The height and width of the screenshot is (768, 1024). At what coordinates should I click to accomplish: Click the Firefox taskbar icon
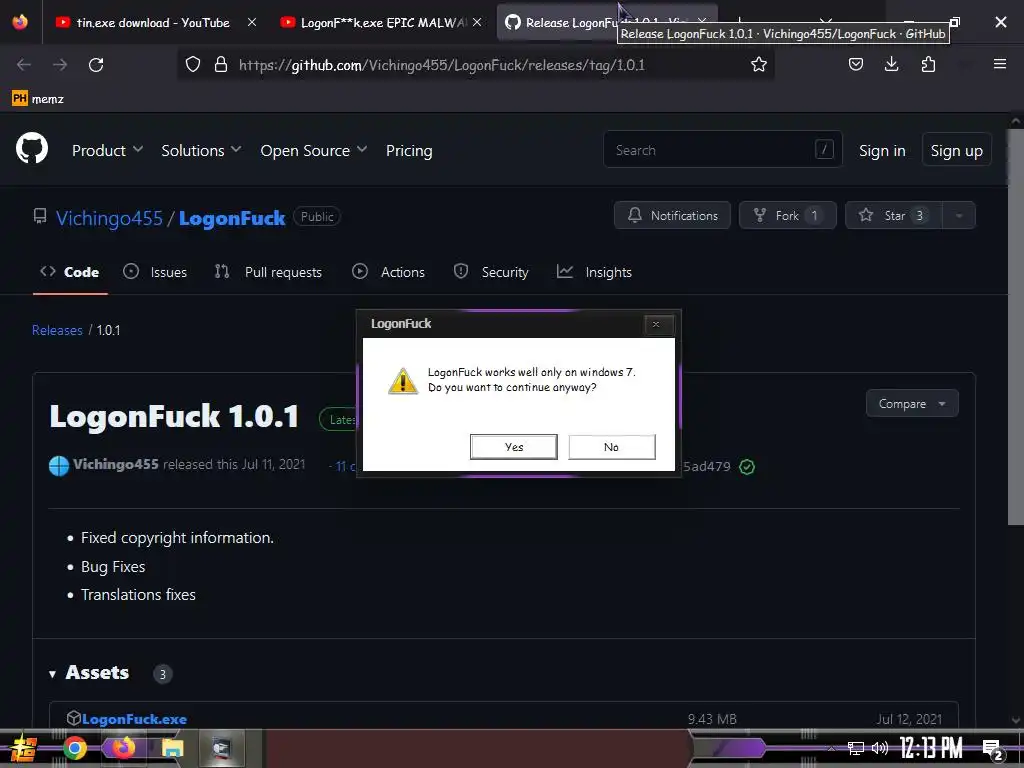coord(122,748)
